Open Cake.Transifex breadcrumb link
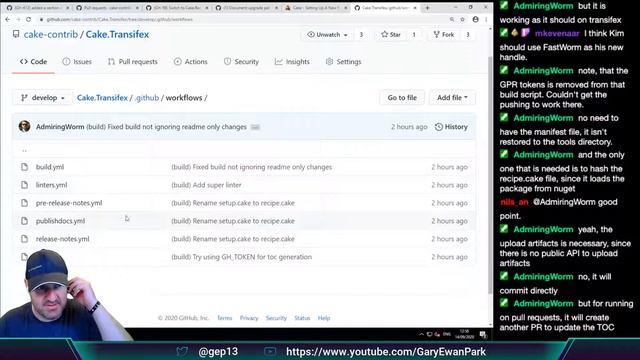The width and height of the screenshot is (640, 360). (x=102, y=98)
